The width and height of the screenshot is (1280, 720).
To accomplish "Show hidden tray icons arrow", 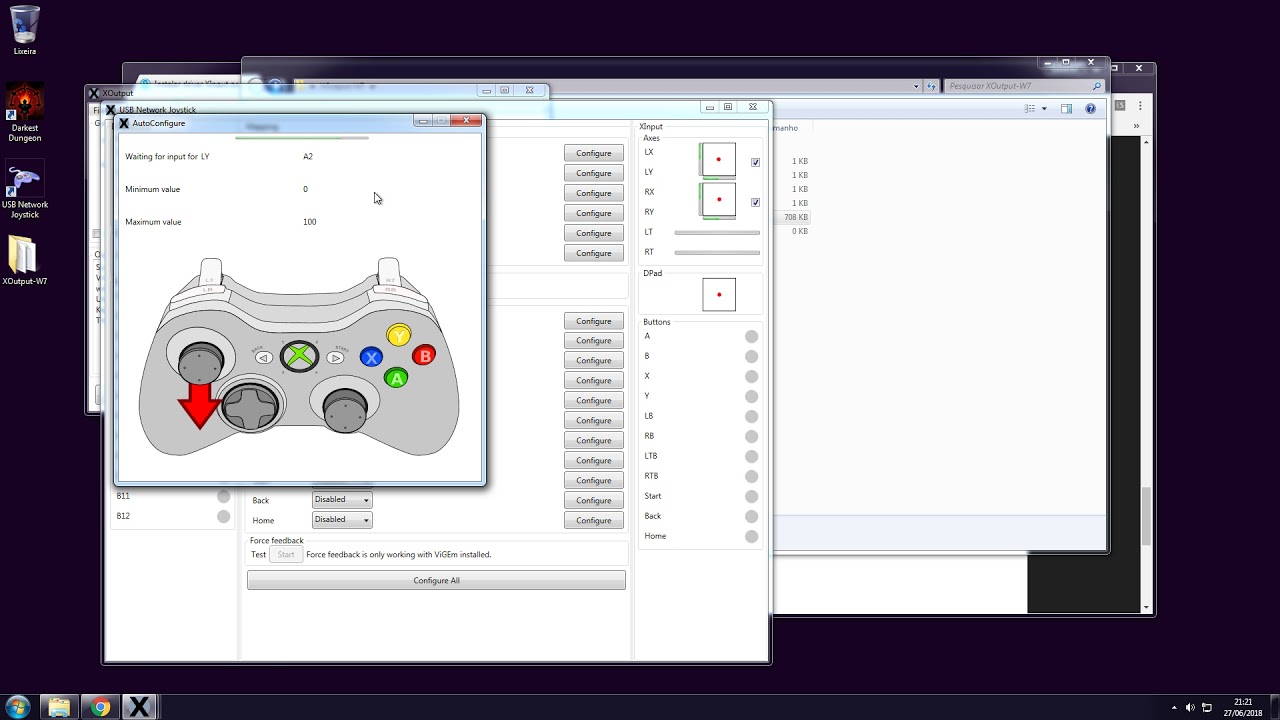I will (1174, 708).
